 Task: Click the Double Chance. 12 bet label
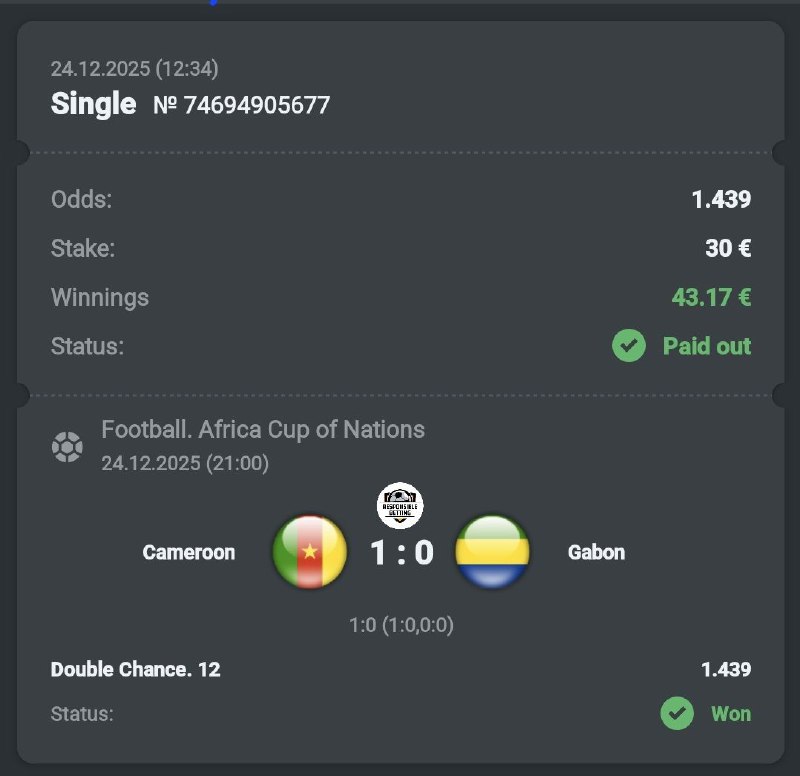136,669
